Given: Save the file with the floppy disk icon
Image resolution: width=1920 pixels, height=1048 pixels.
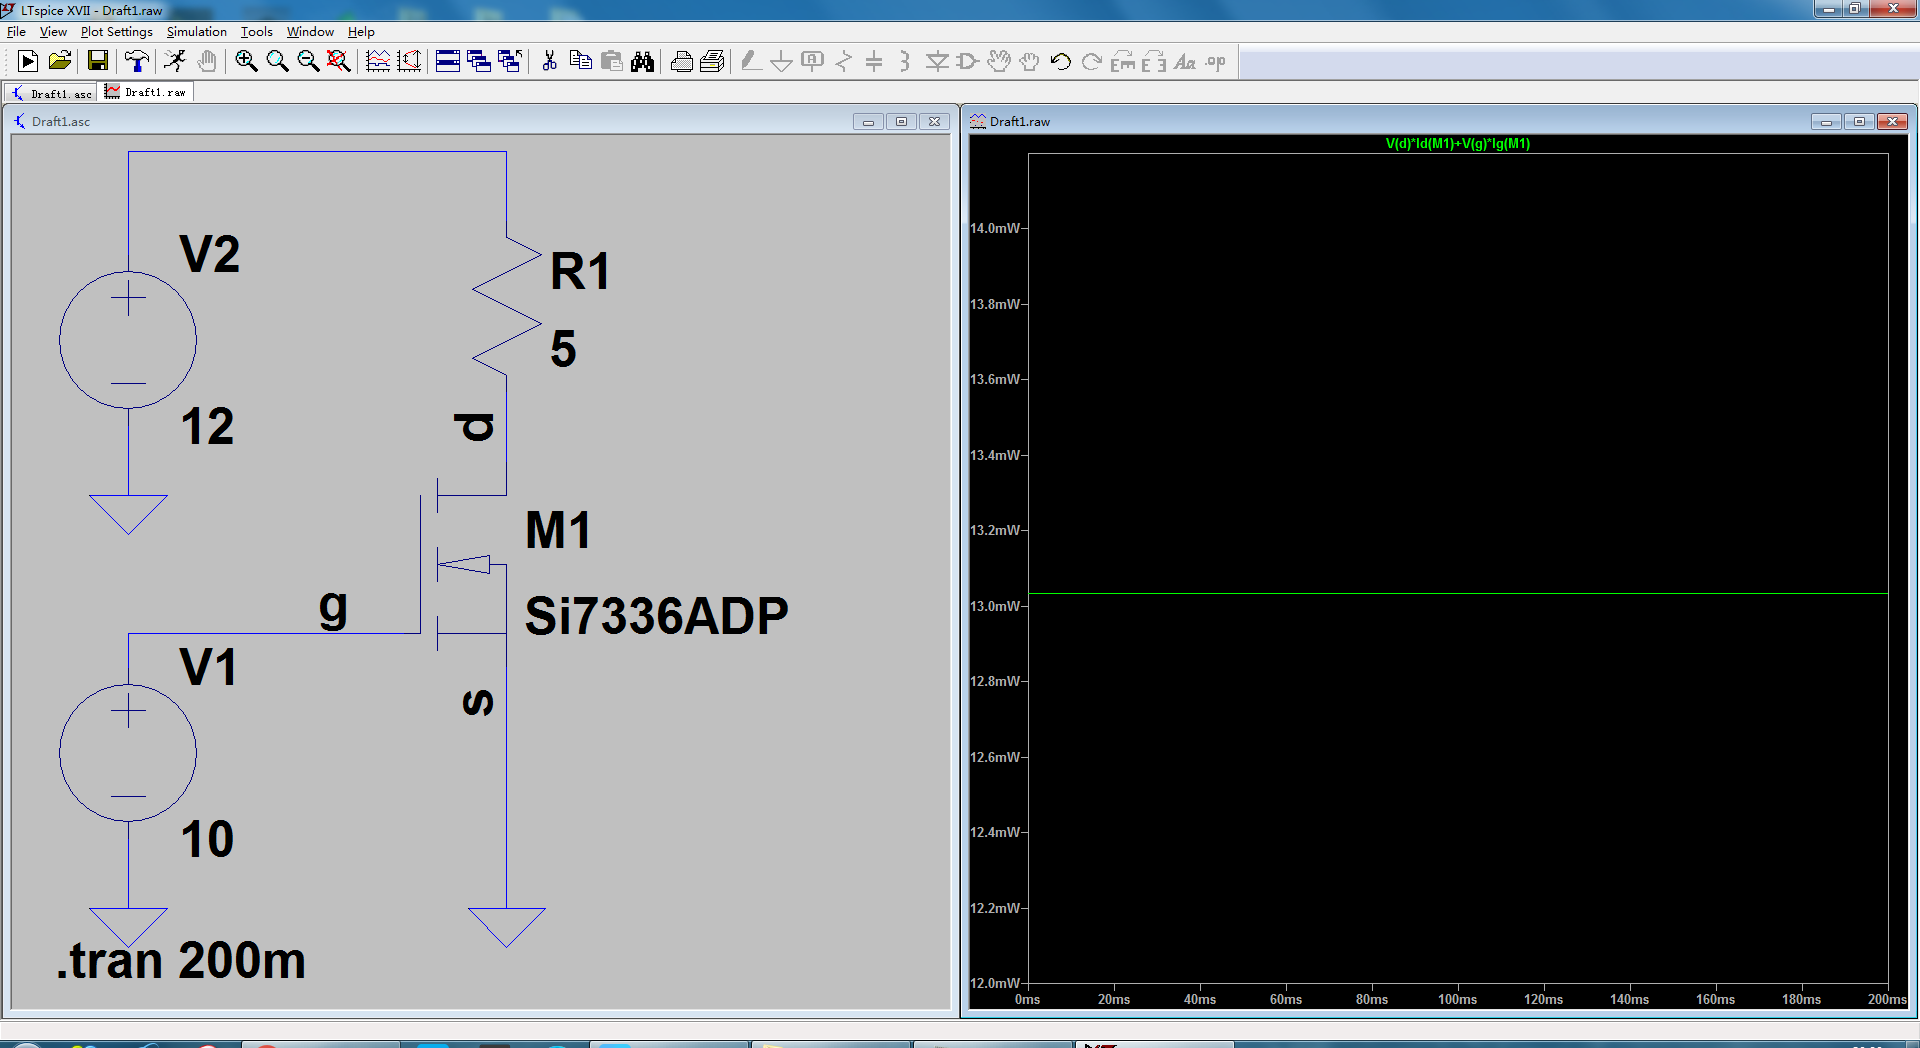Looking at the screenshot, I should (97, 62).
